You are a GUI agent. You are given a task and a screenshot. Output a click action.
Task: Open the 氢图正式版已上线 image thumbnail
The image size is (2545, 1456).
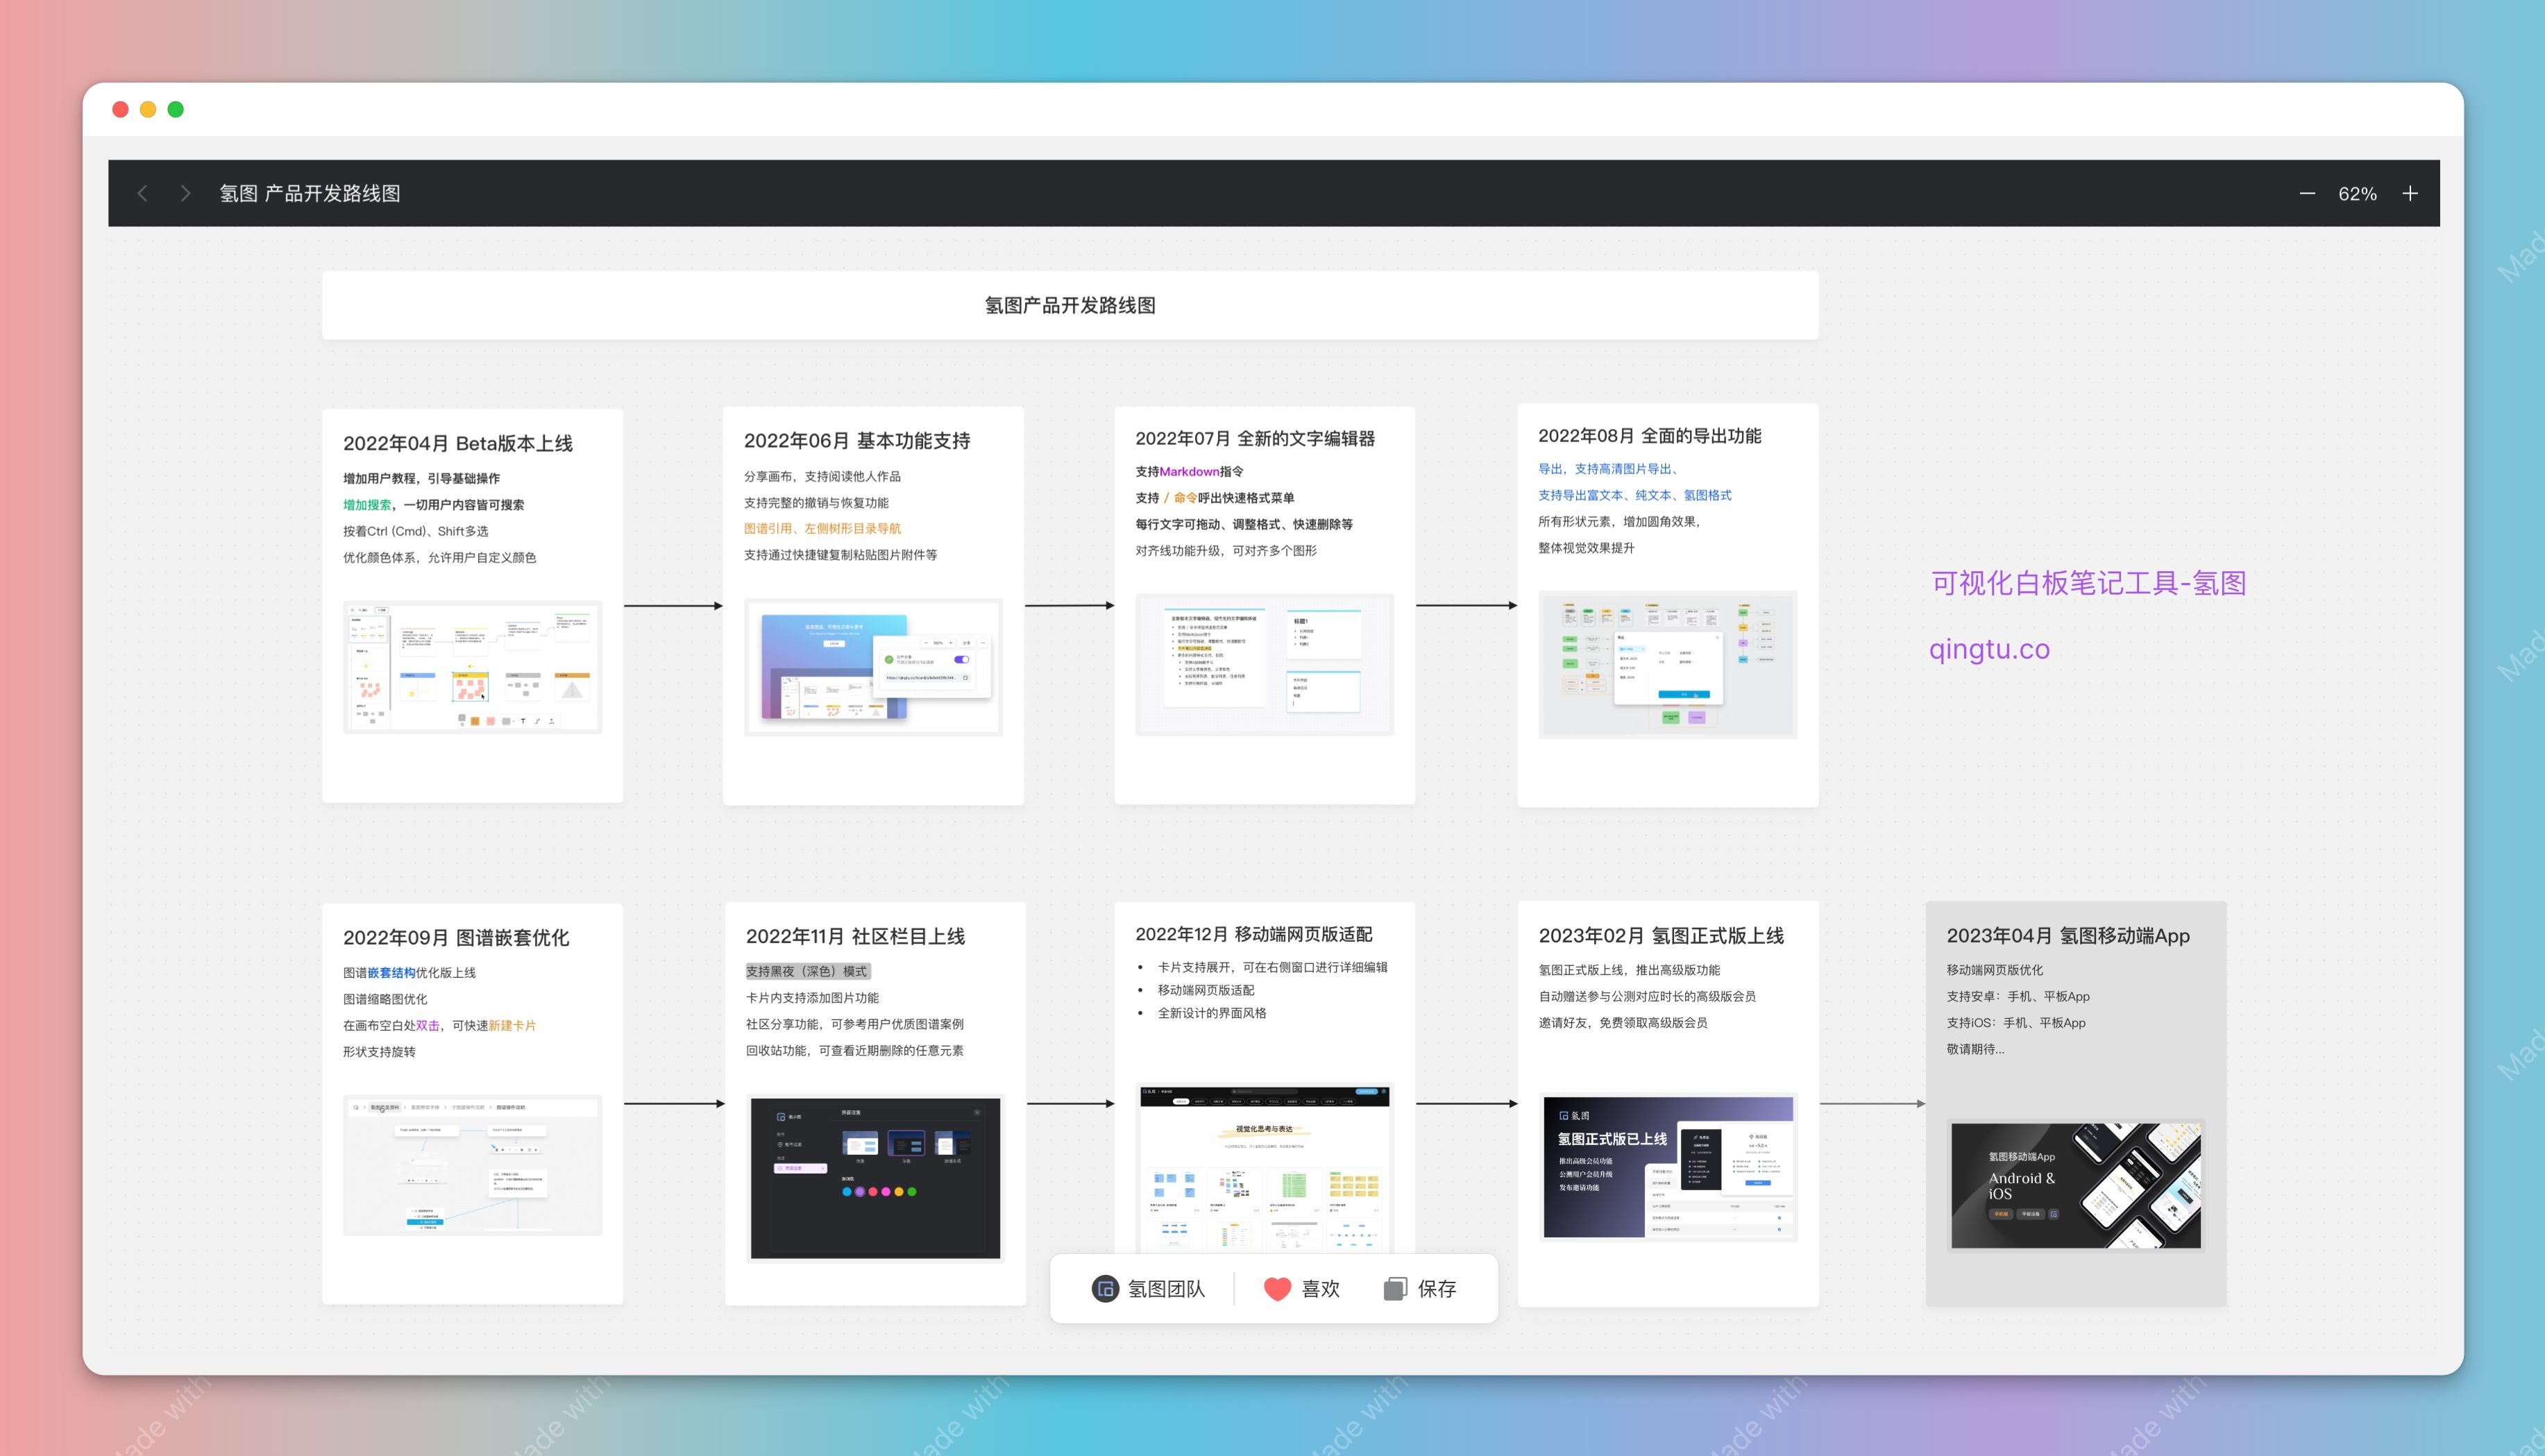[x=1668, y=1167]
